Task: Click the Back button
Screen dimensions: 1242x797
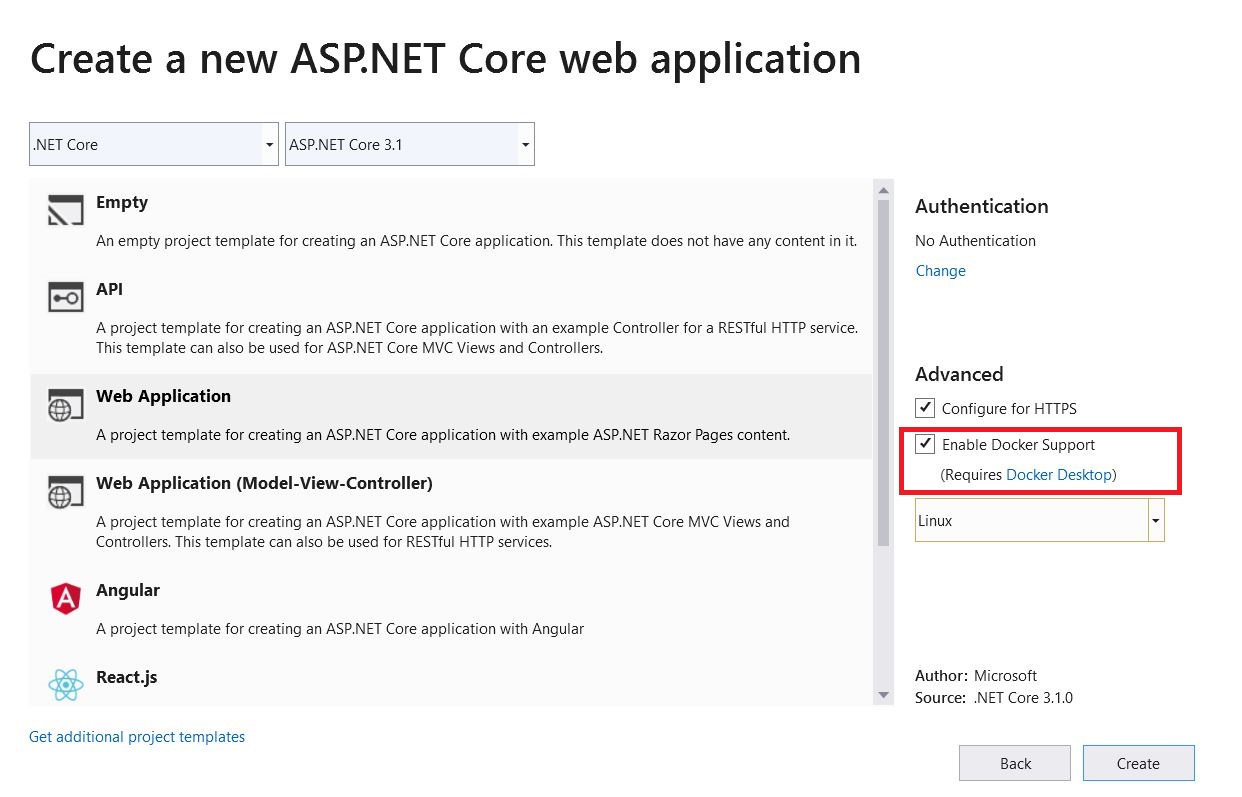Action: point(1015,763)
